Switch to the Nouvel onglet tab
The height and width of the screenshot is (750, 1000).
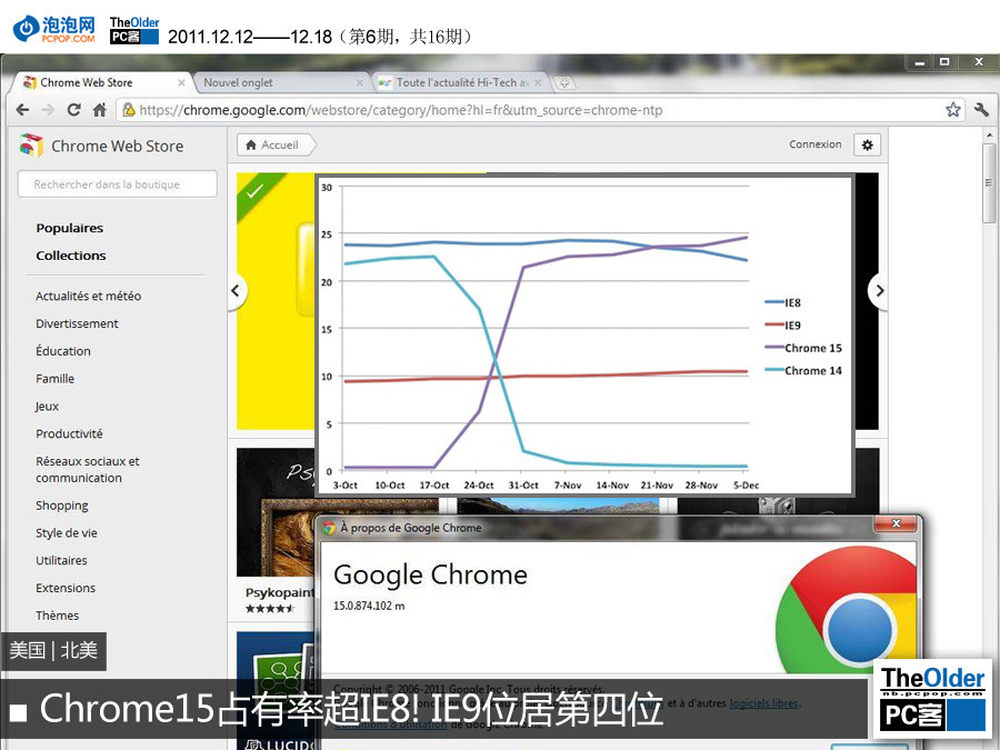click(281, 83)
